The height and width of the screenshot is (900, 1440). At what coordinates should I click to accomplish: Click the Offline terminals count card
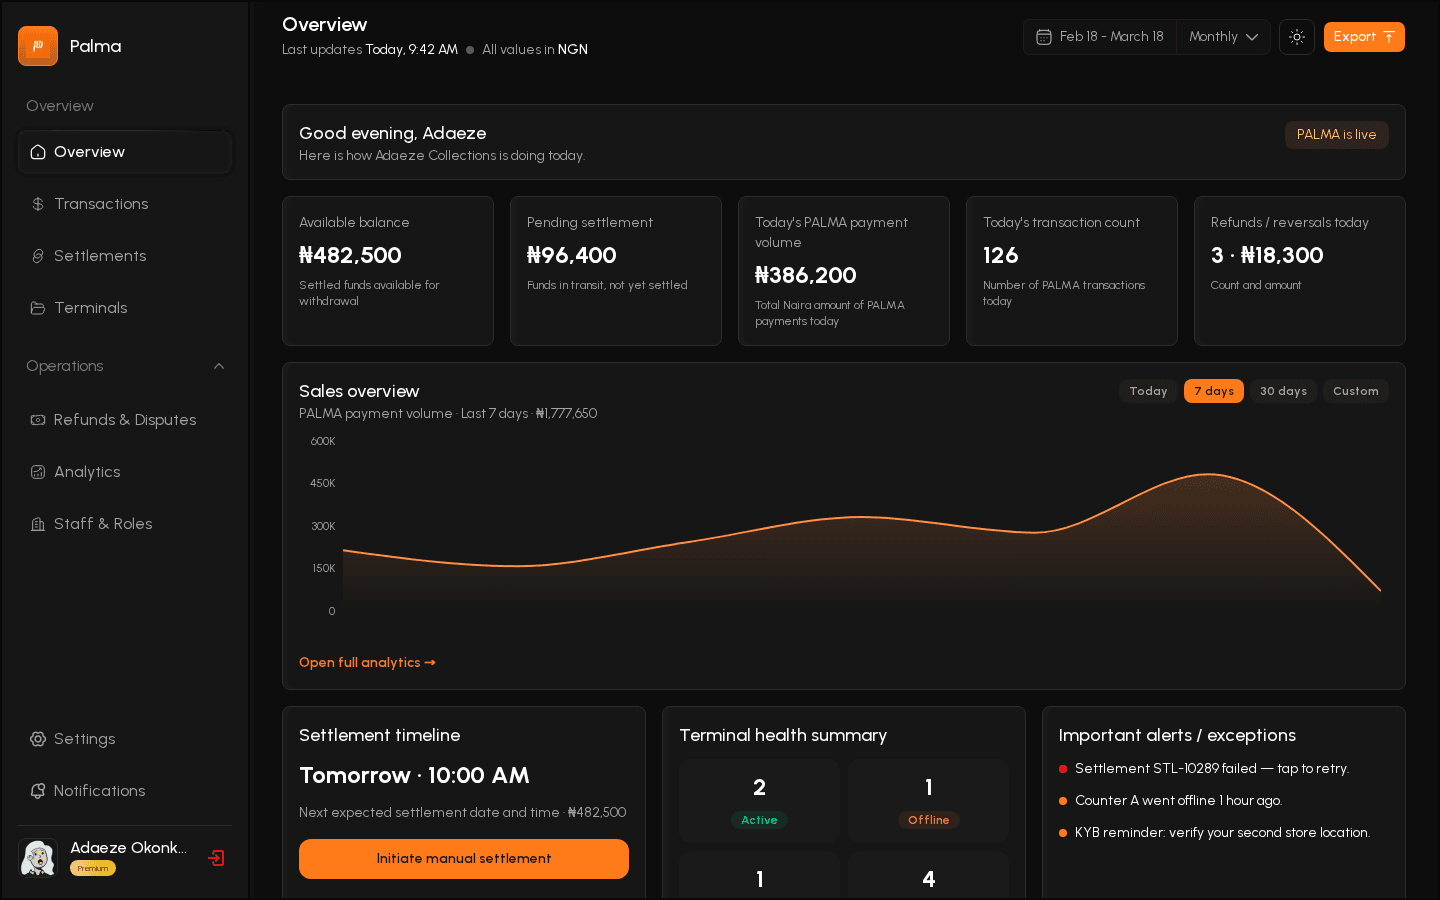pyautogui.click(x=929, y=801)
